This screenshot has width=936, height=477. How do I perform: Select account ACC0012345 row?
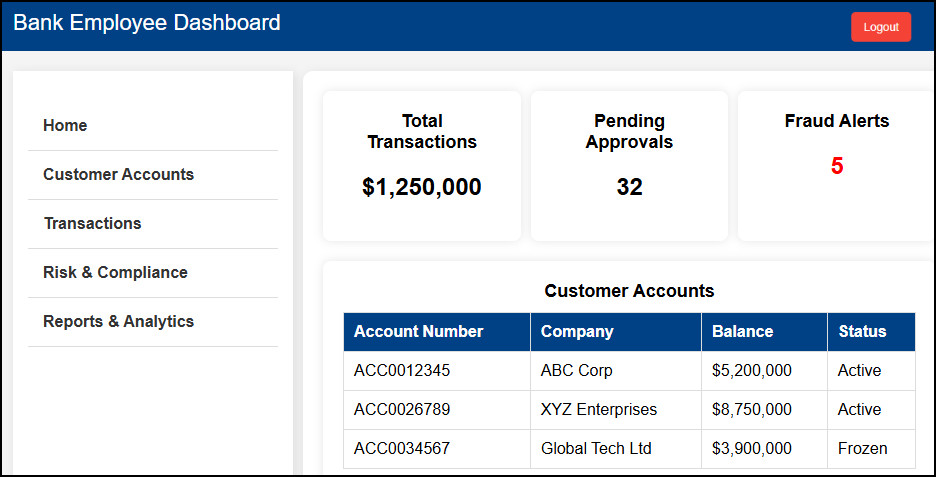pyautogui.click(x=402, y=371)
